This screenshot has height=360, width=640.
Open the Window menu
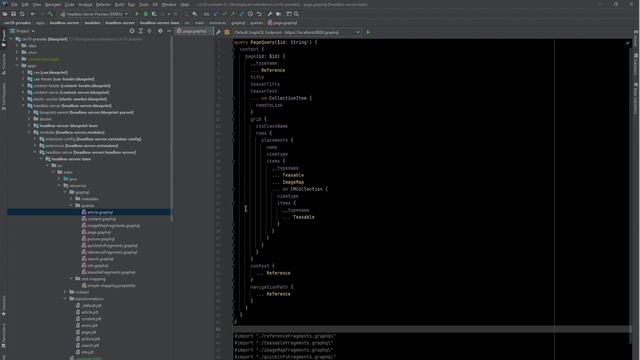coord(169,4)
